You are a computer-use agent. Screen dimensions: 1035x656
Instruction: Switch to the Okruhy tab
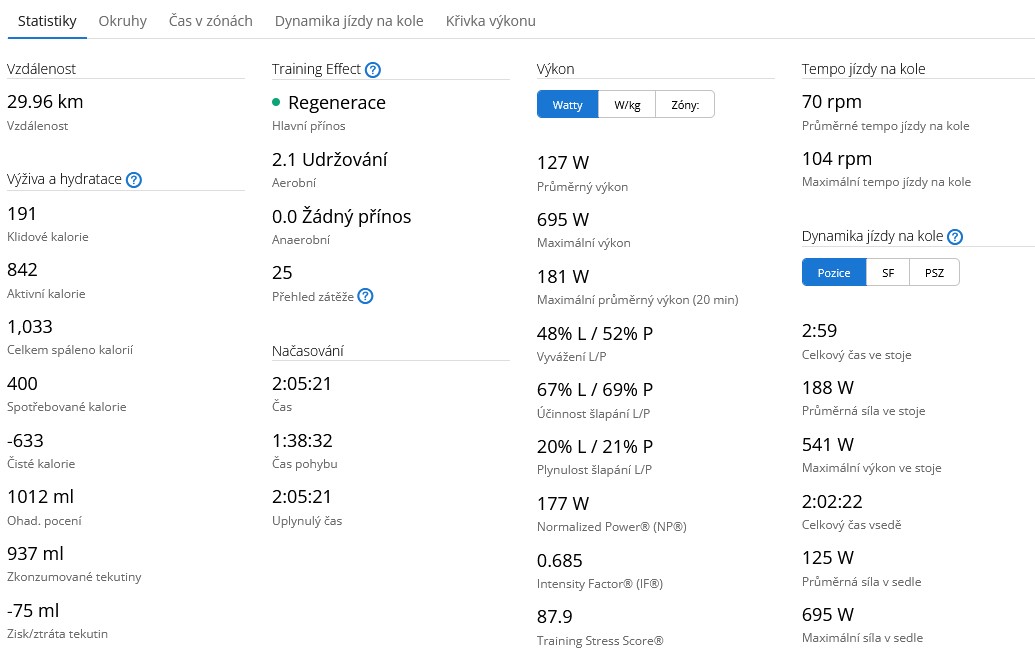(x=123, y=21)
